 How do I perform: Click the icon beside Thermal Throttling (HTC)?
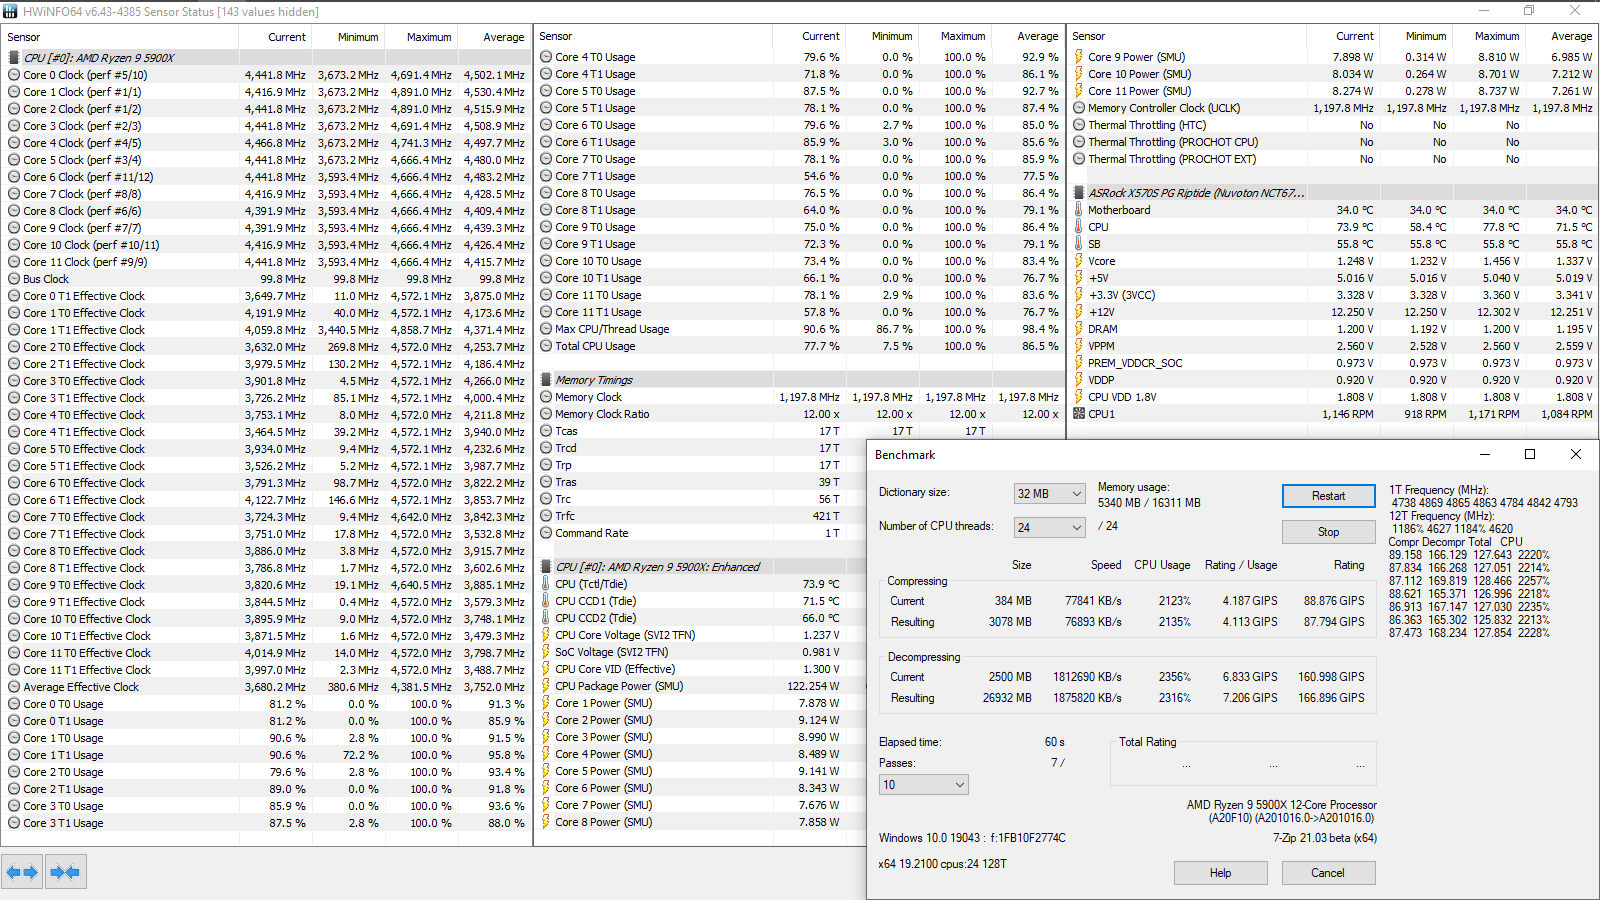pyautogui.click(x=1079, y=125)
